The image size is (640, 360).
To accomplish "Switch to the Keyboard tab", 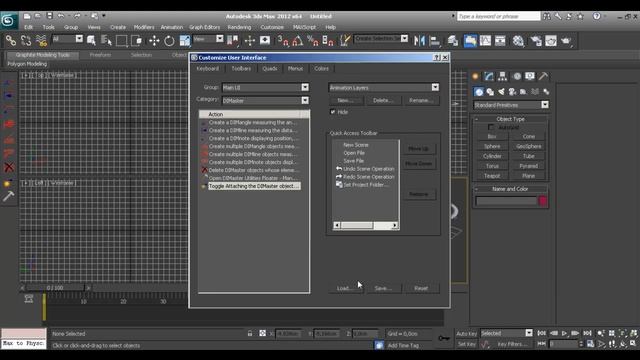I will click(207, 69).
